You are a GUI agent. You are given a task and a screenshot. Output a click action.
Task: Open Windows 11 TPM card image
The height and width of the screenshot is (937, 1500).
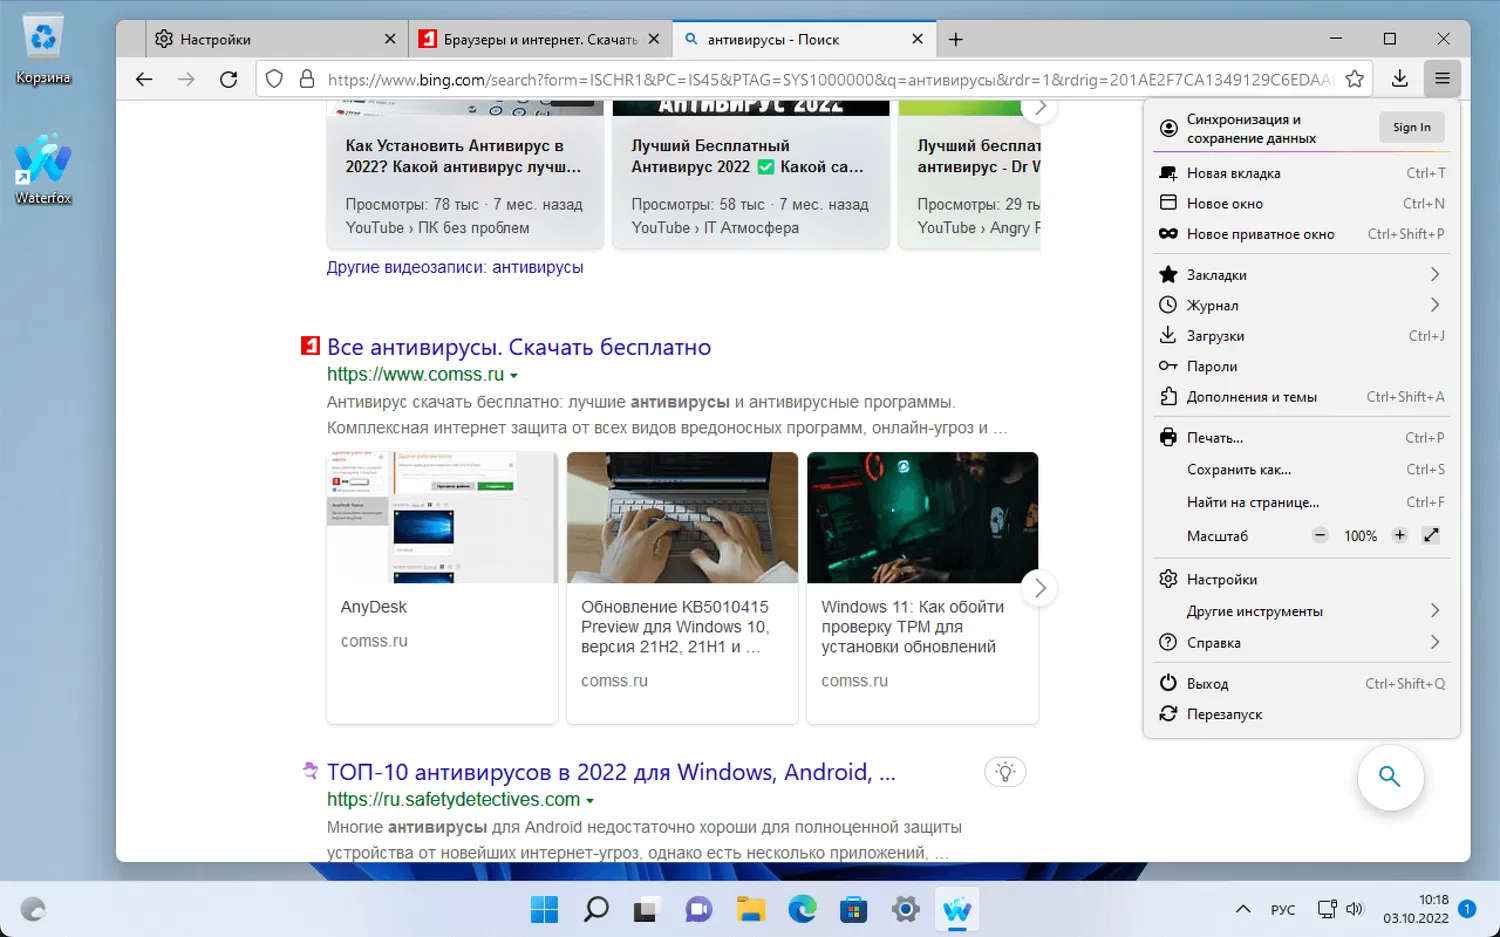click(x=923, y=517)
